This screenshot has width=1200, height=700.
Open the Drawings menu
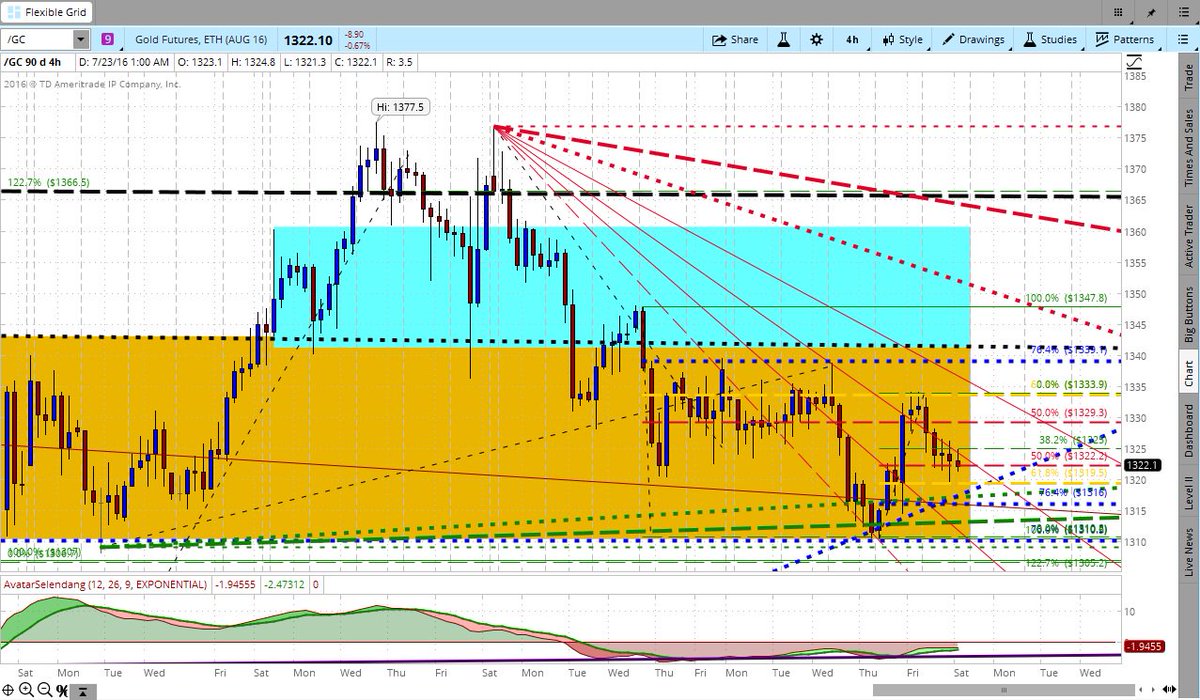[x=972, y=40]
